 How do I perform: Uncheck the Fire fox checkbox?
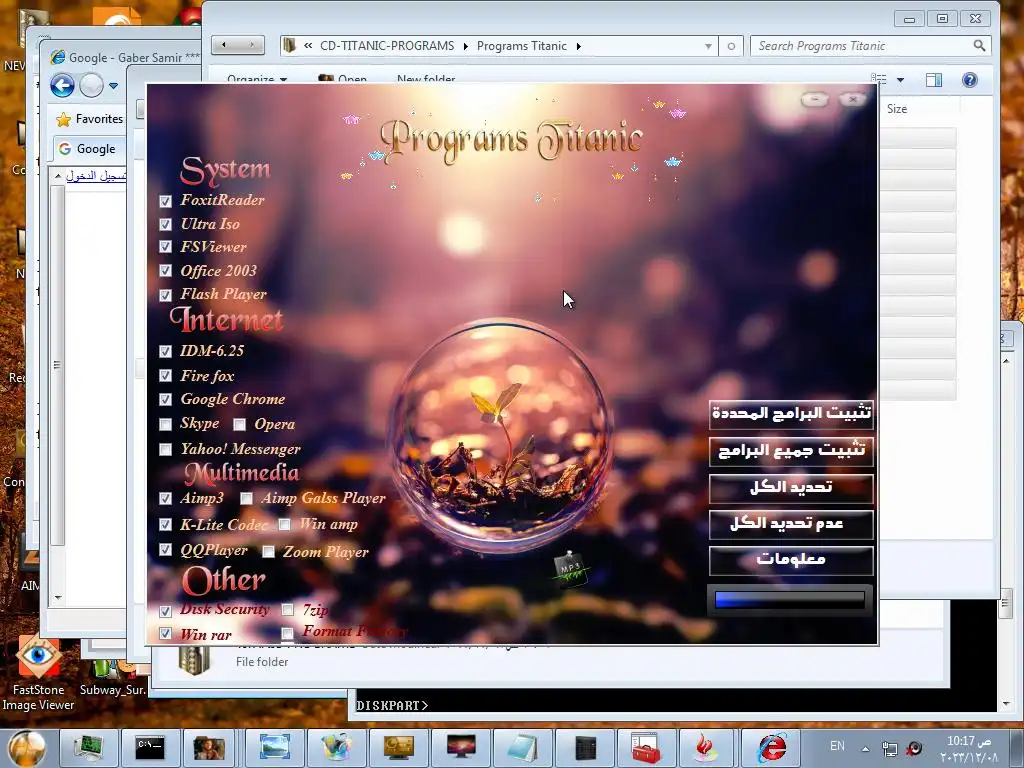click(x=166, y=376)
